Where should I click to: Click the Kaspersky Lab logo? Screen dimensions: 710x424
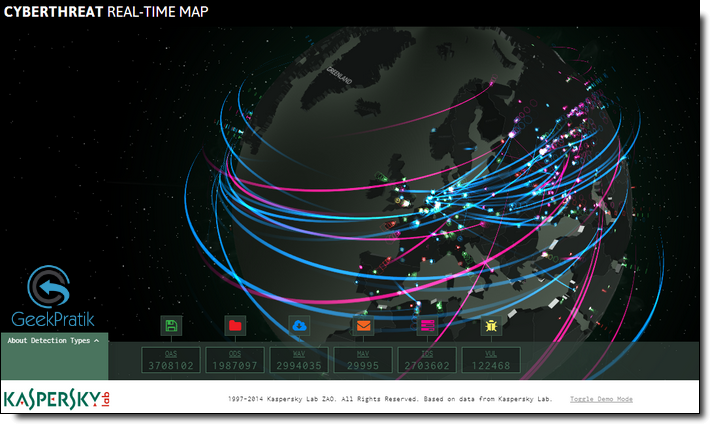[57, 400]
